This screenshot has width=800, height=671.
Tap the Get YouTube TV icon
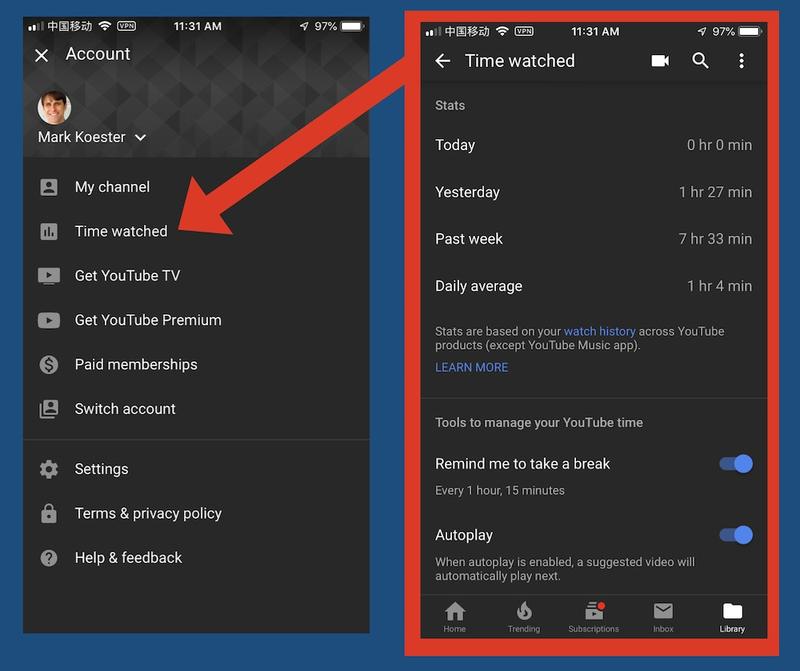[49, 276]
